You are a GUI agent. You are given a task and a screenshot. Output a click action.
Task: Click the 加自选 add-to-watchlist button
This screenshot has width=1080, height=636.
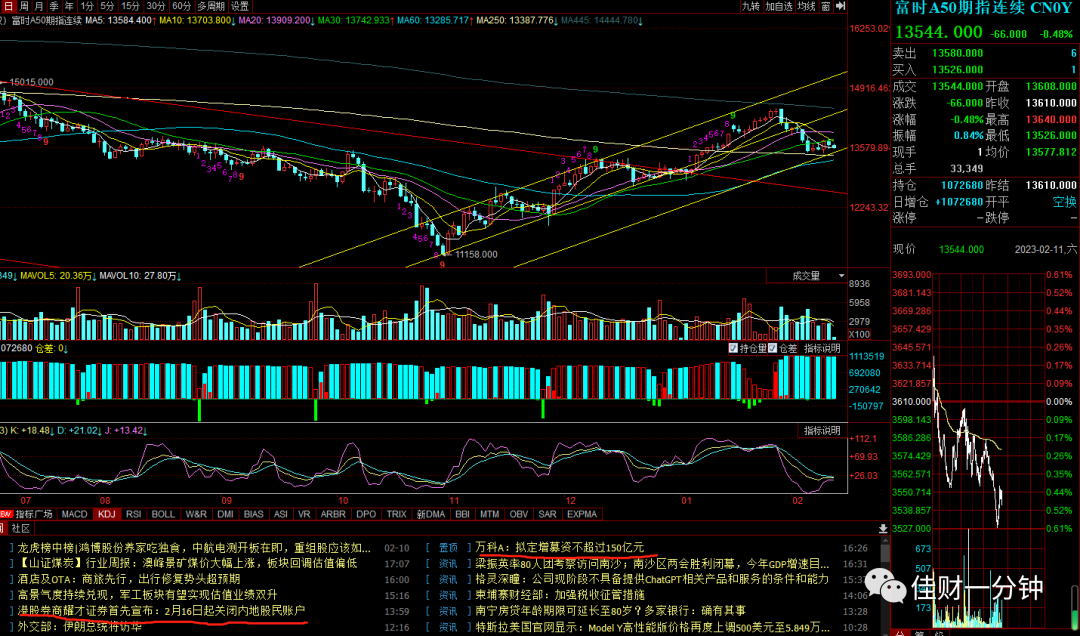778,6
